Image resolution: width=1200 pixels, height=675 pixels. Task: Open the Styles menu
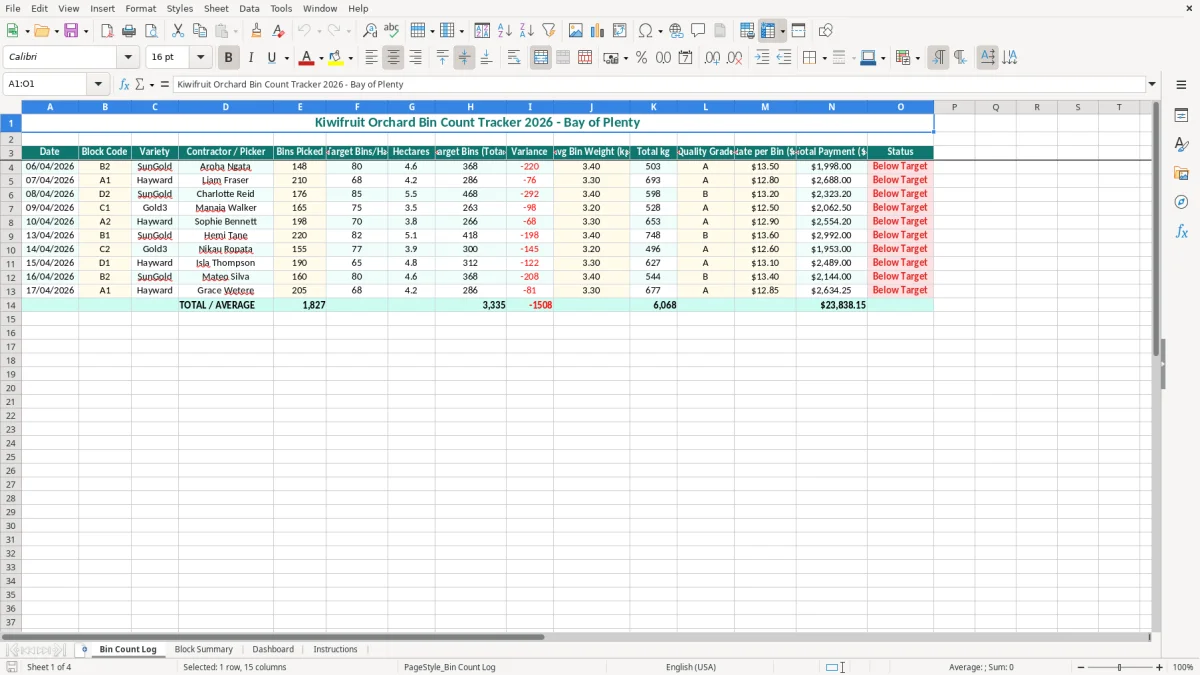180,8
